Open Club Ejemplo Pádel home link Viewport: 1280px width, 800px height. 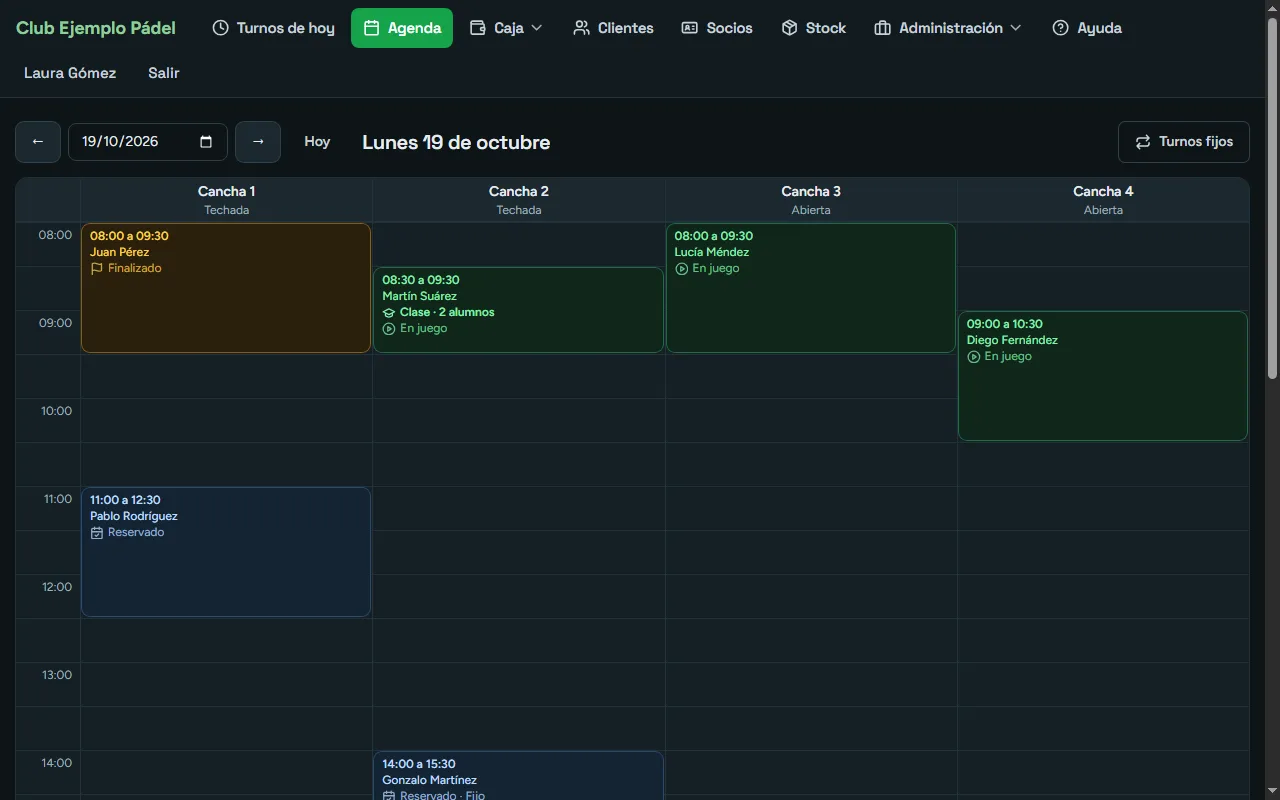click(96, 28)
